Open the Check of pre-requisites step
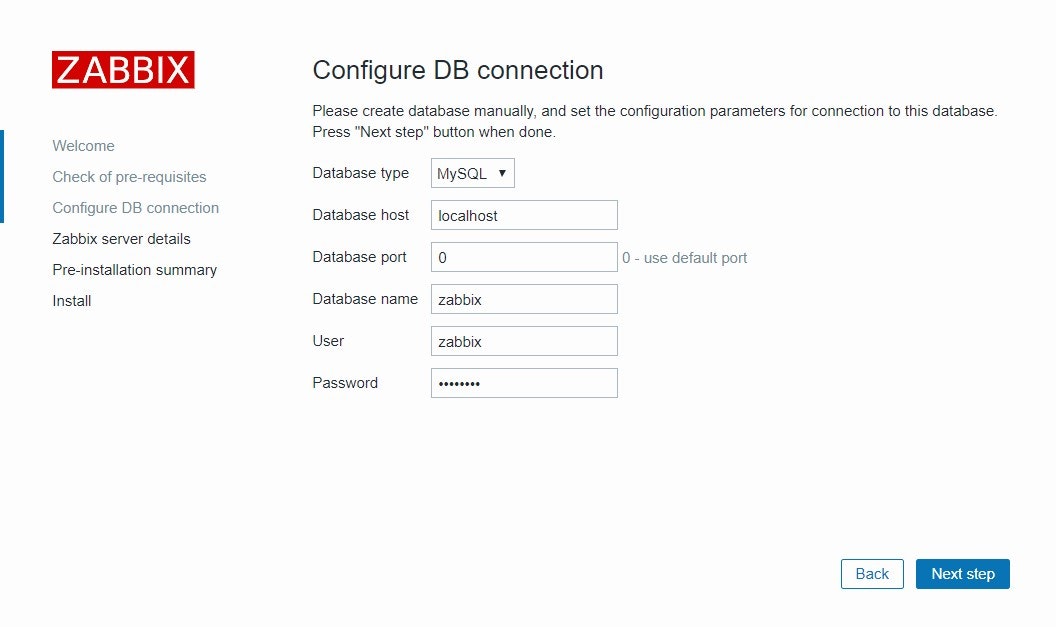1056x627 pixels. click(129, 176)
